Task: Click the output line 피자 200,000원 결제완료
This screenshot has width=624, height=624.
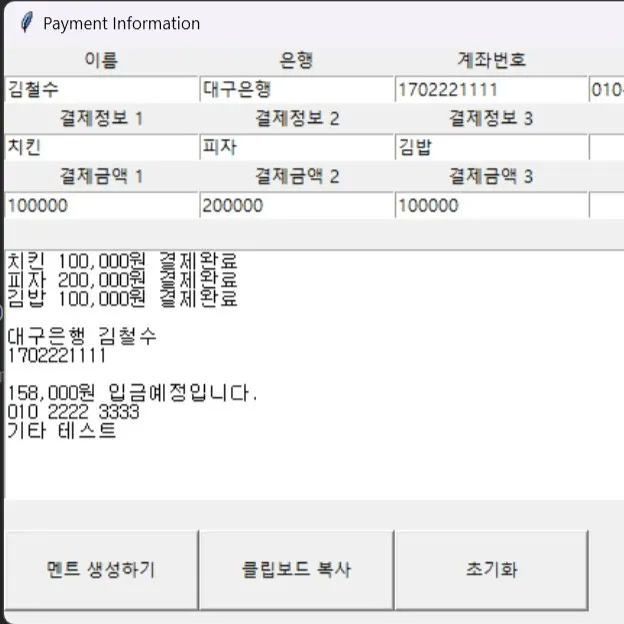Action: (122, 280)
